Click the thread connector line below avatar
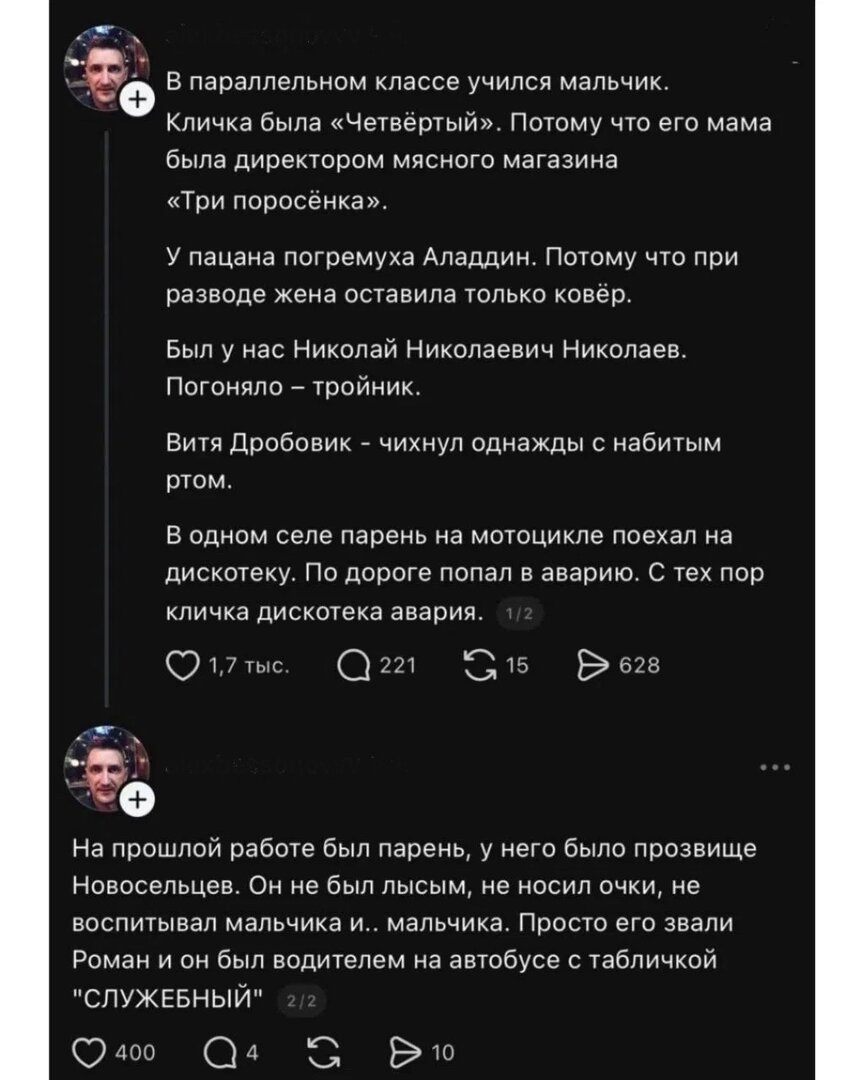The height and width of the screenshot is (1080, 864). click(x=107, y=420)
